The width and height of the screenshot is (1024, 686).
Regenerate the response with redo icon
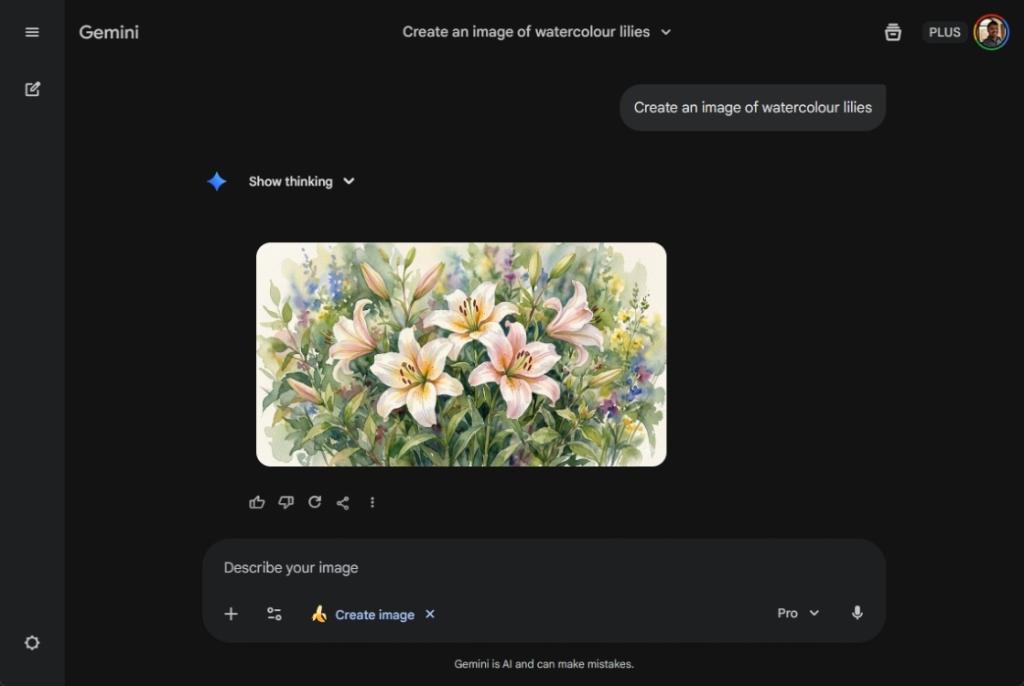coord(315,502)
